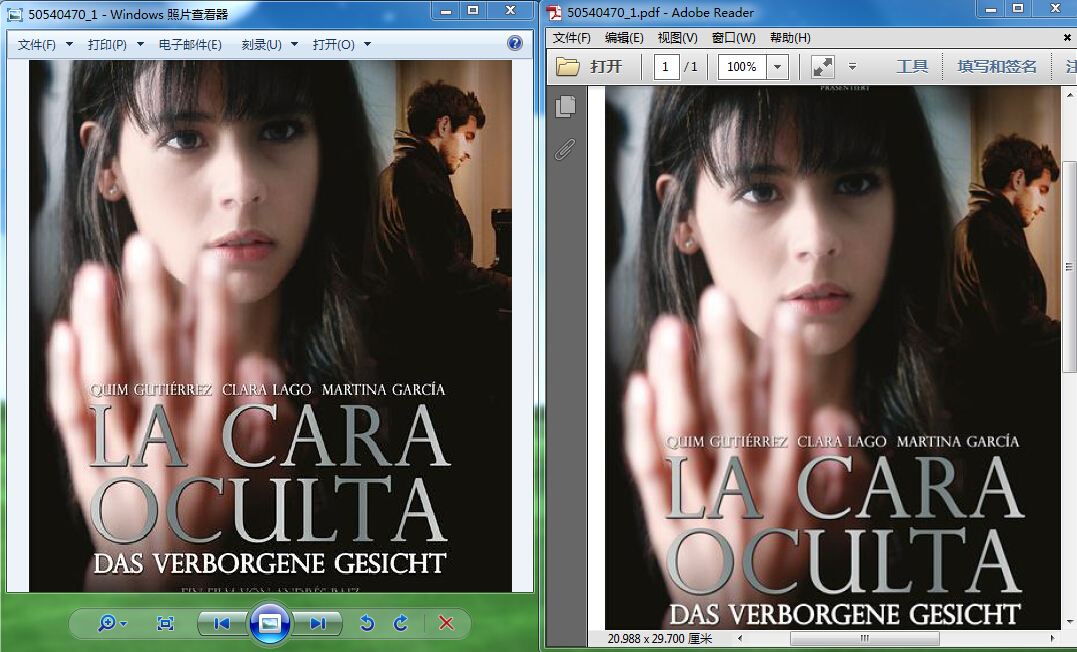Click the 打开 label in the Adobe Reader toolbar

click(x=606, y=67)
